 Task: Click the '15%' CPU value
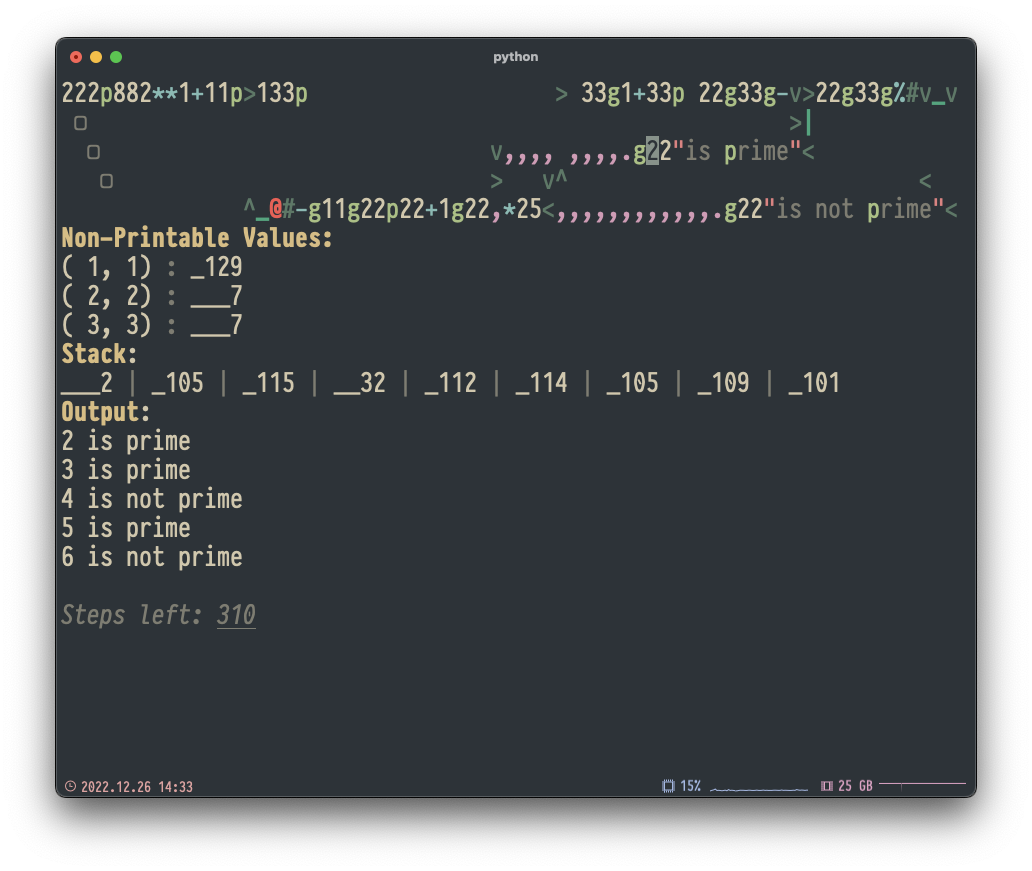(690, 786)
